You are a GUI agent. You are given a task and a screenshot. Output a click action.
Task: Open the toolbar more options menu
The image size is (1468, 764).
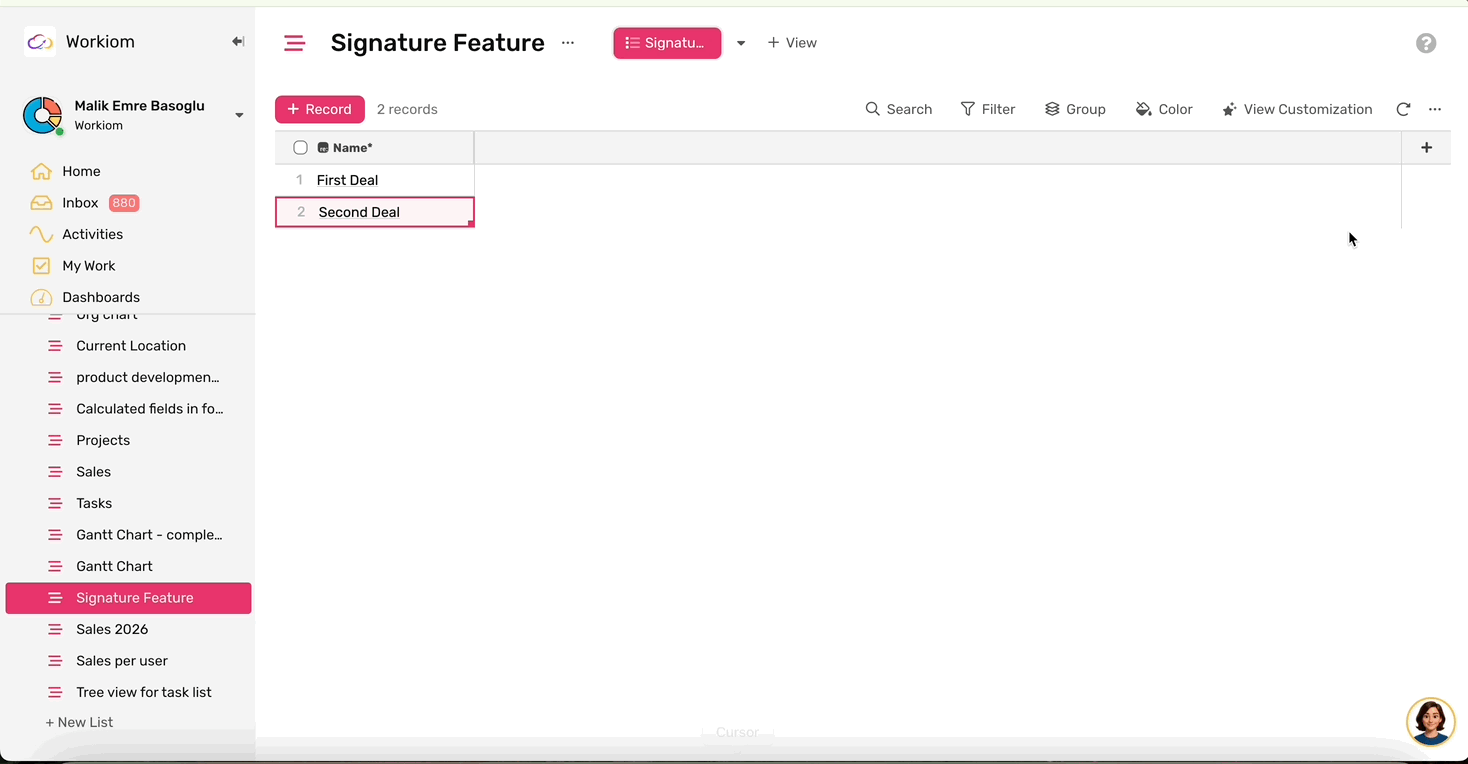tap(1435, 109)
